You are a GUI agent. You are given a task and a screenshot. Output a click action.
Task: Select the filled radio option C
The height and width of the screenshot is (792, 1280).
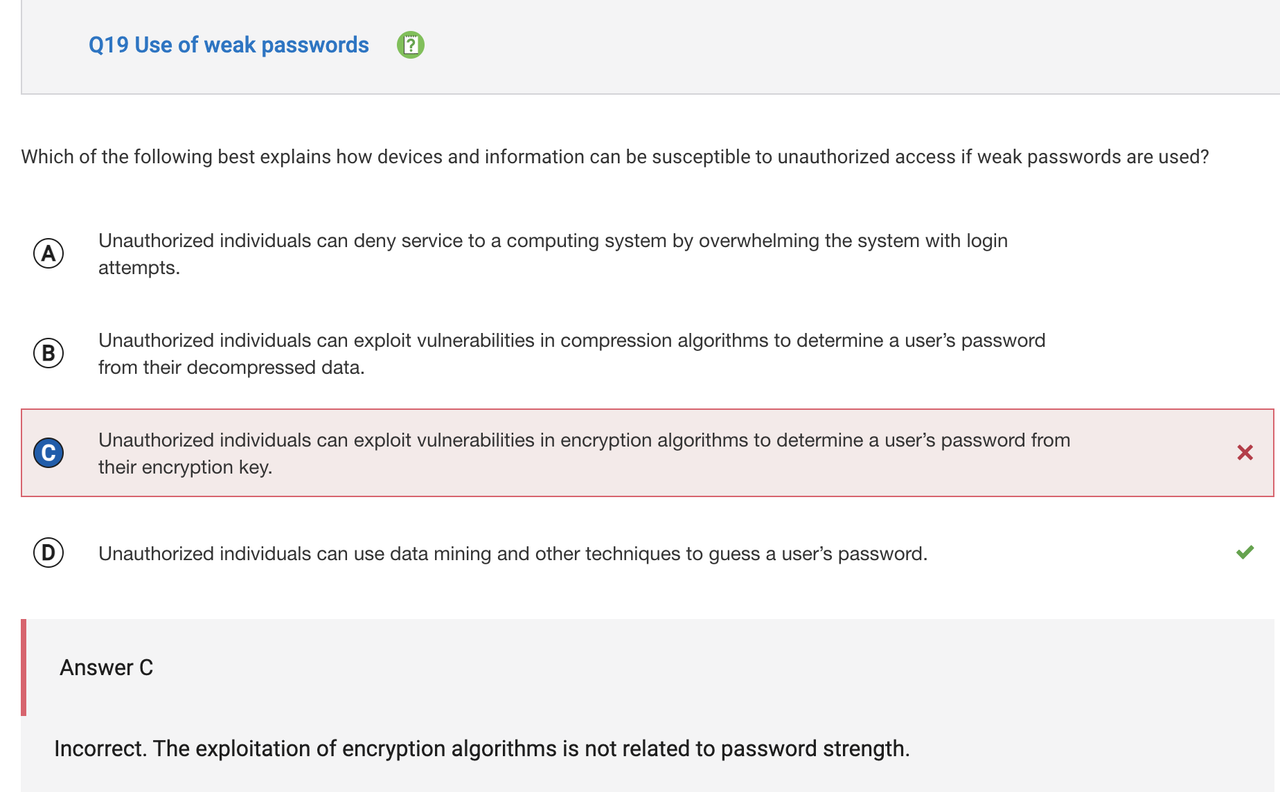coord(48,453)
